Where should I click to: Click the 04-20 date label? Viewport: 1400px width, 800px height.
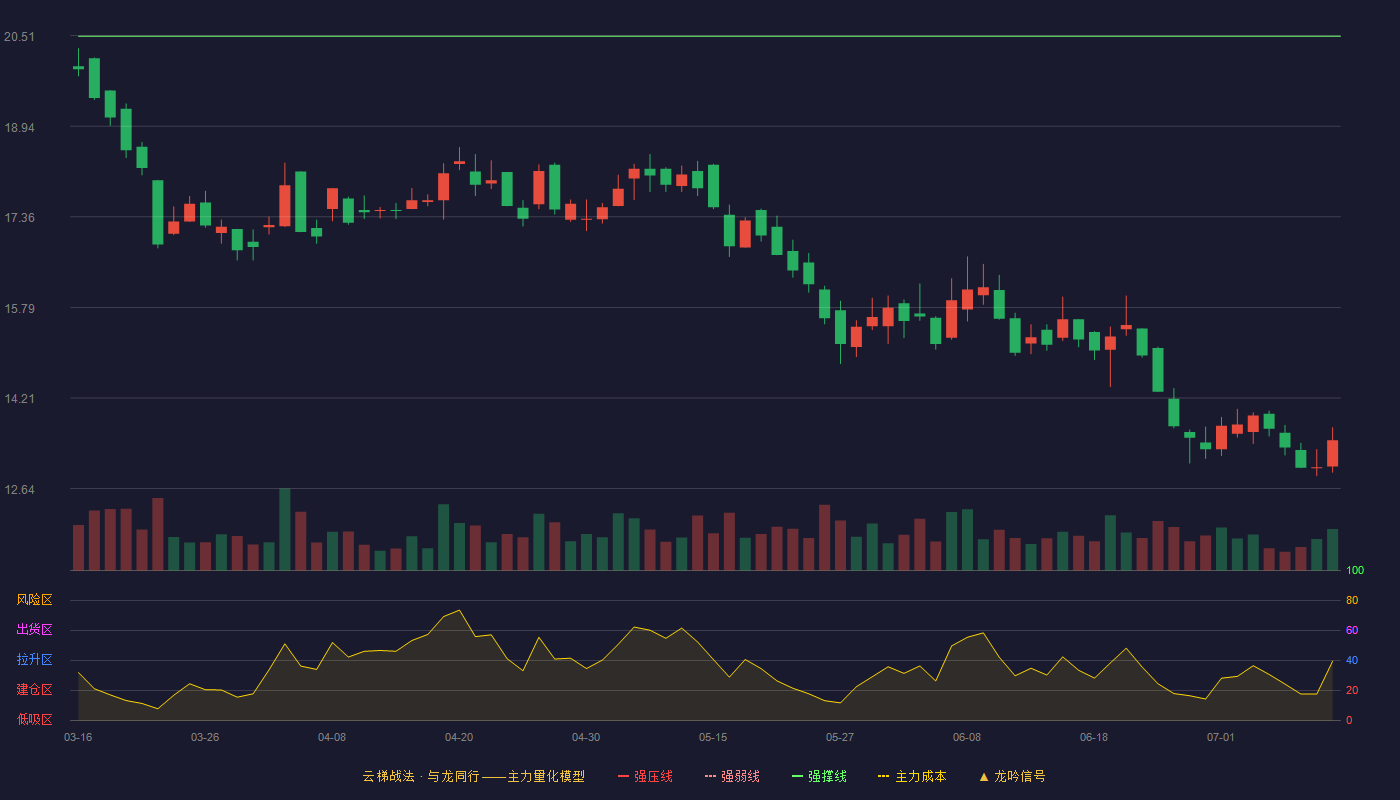(459, 737)
